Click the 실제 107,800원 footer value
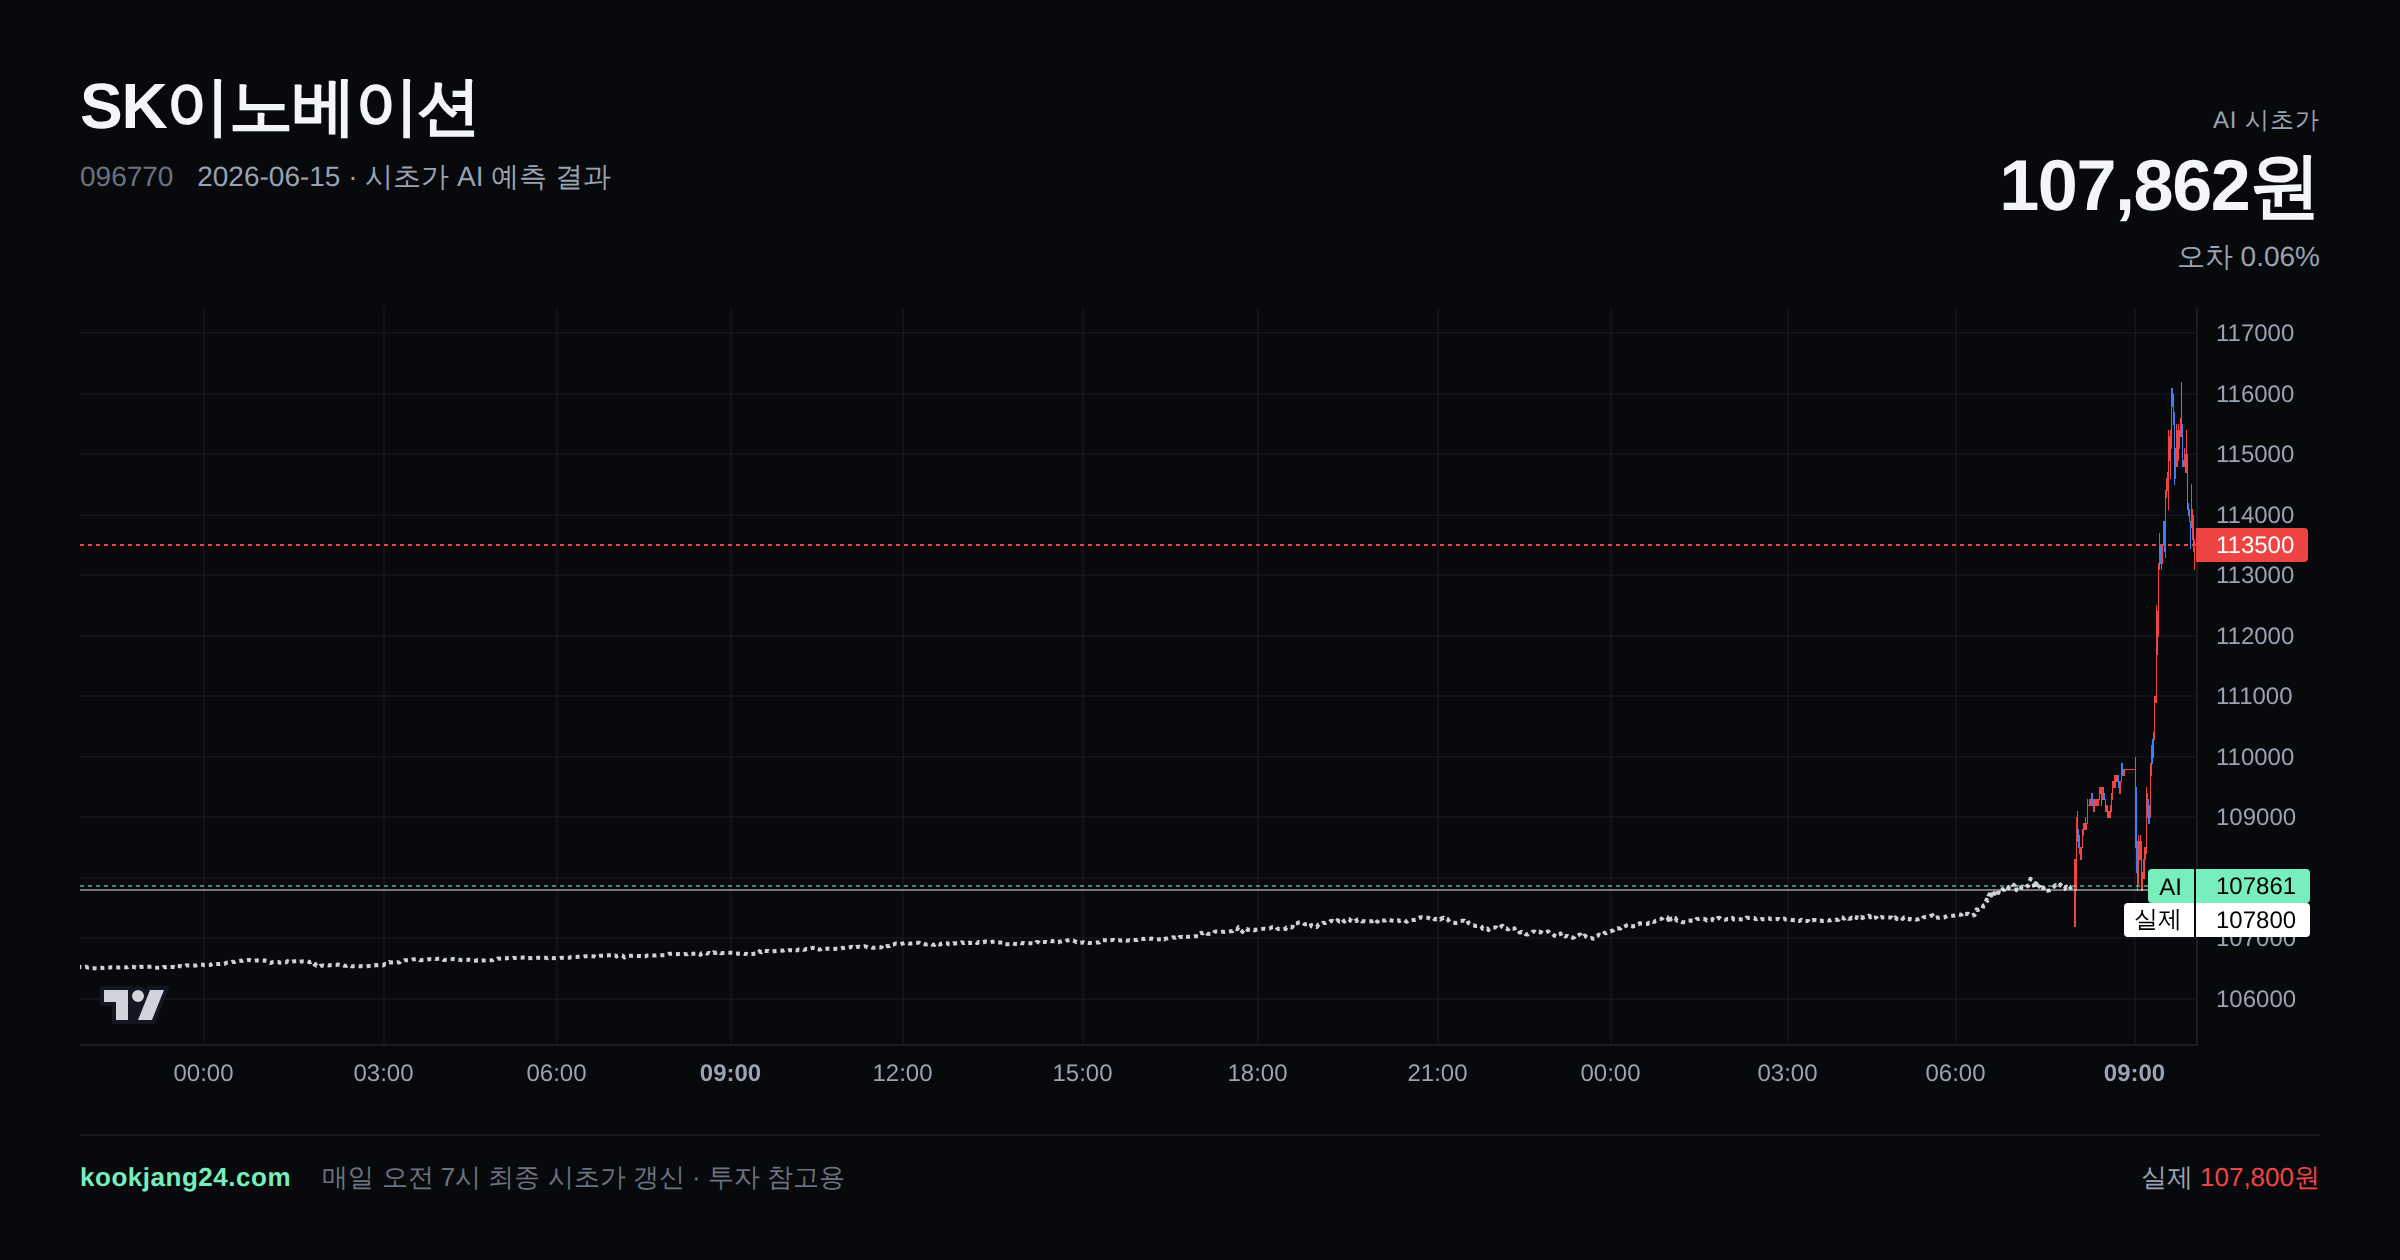The image size is (2400, 1260). 2230,1177
